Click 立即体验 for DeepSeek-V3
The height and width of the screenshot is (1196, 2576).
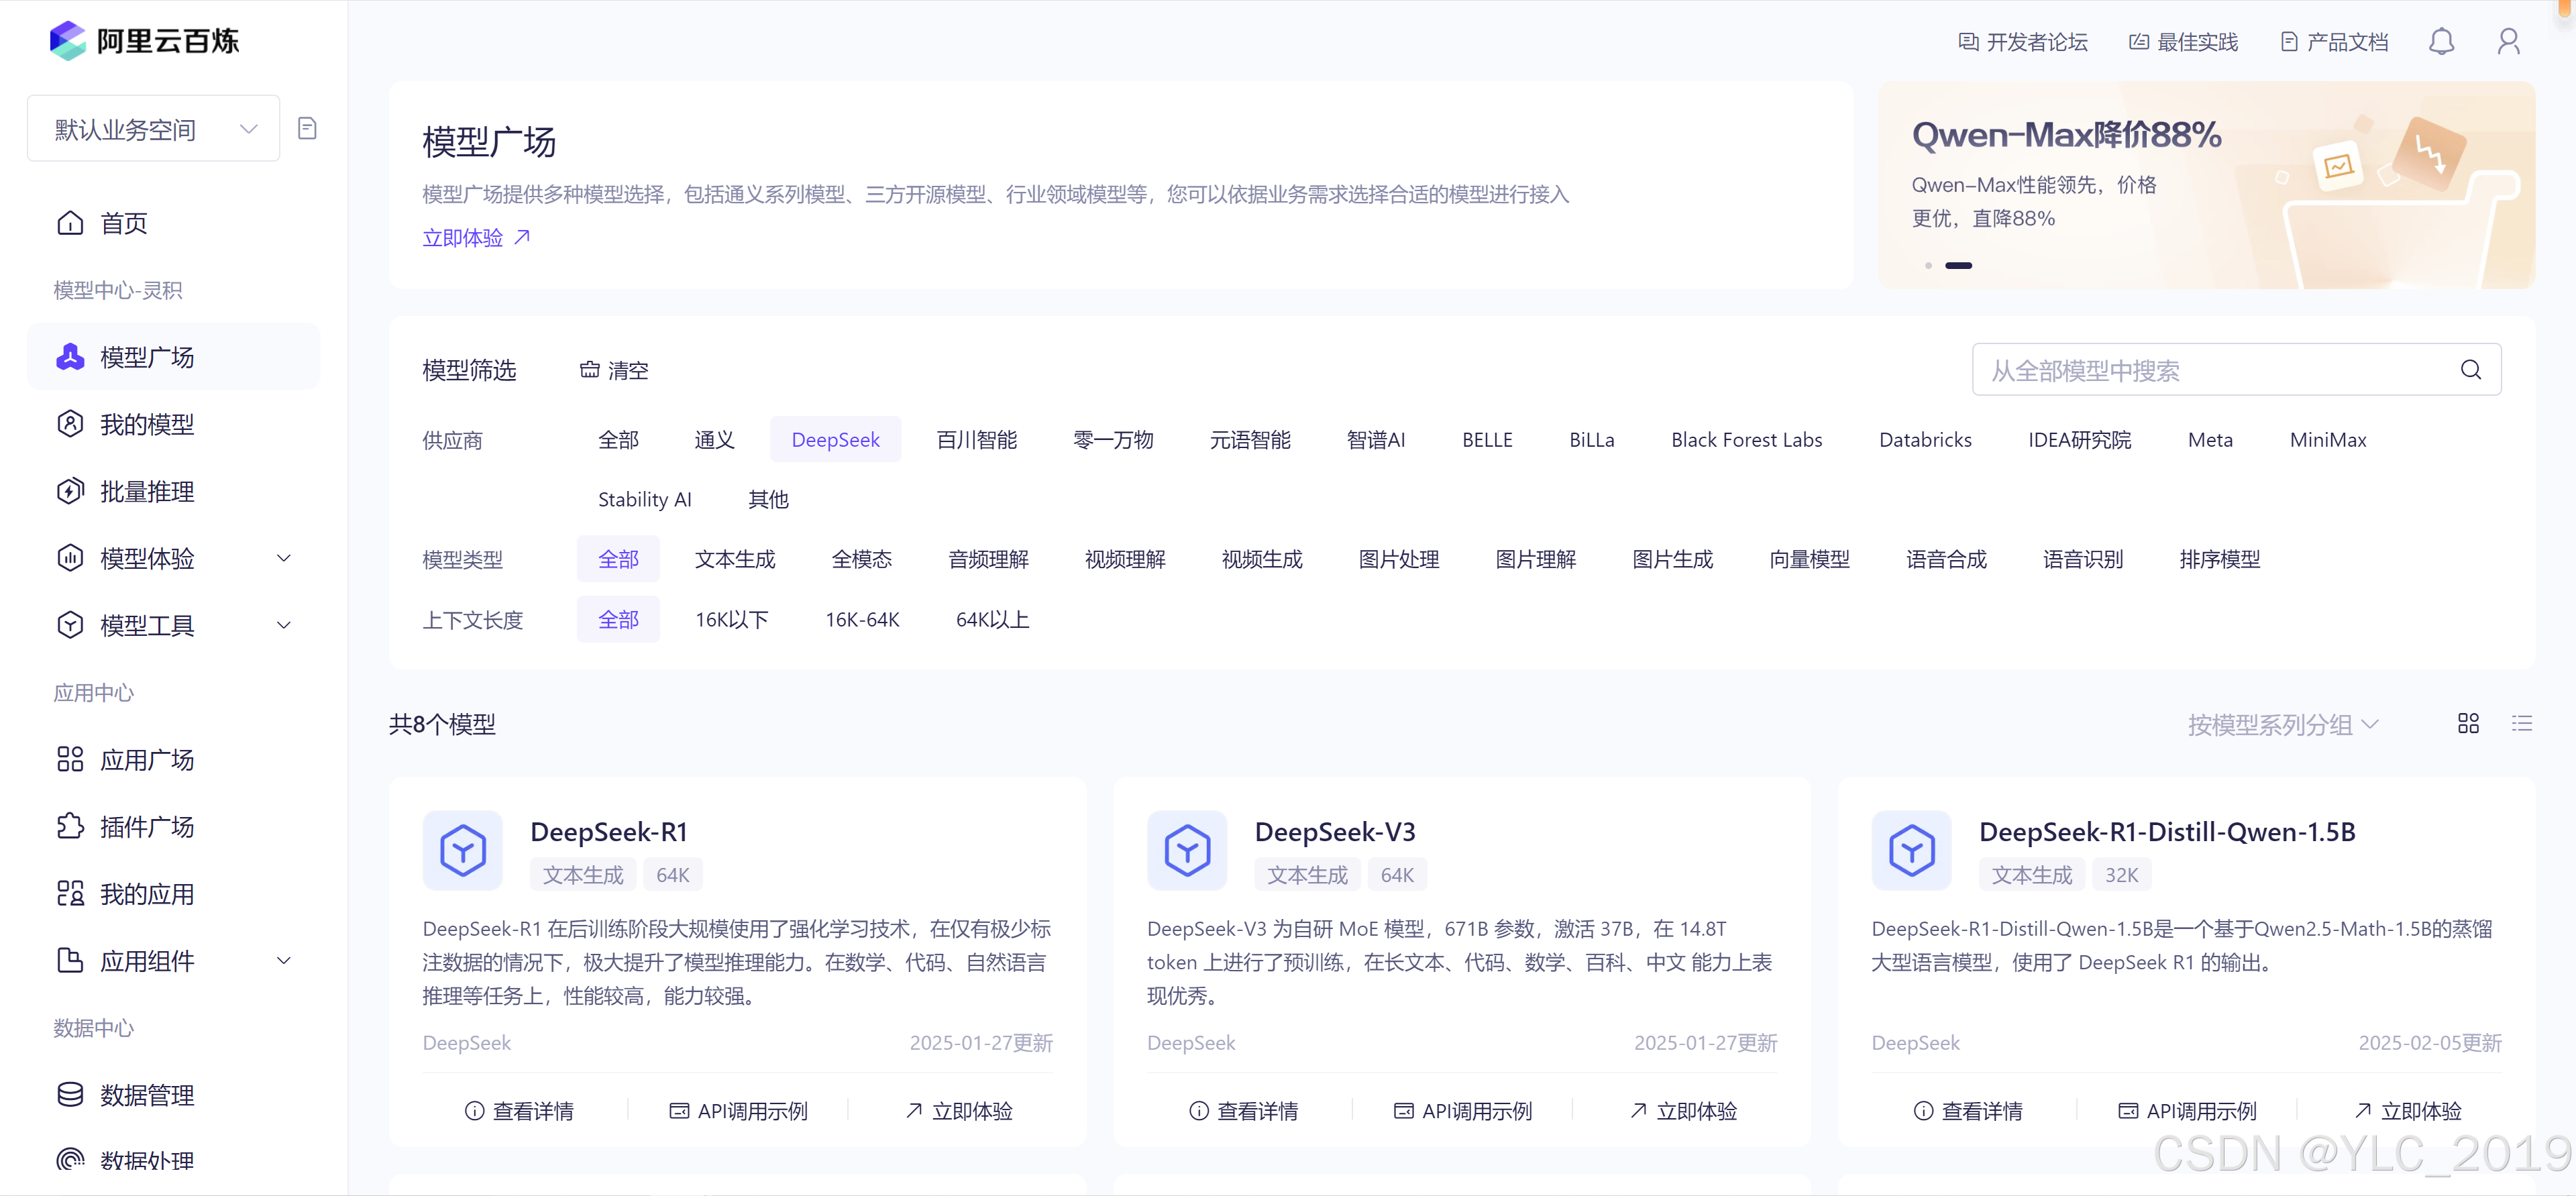click(x=1683, y=1110)
